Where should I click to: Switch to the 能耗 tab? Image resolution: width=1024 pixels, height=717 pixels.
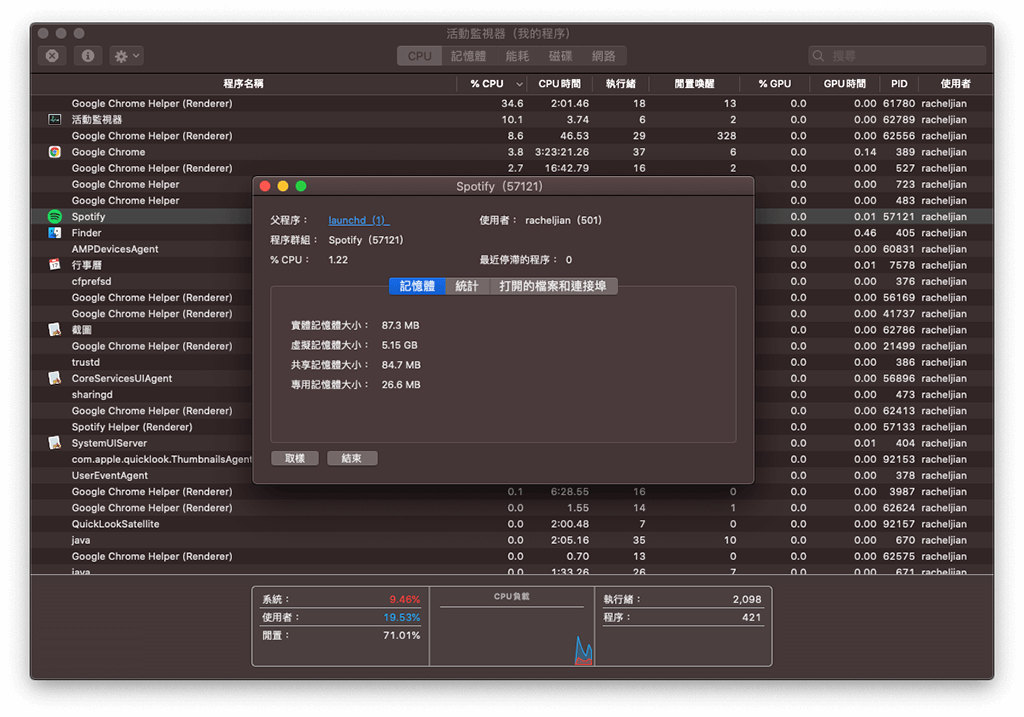(x=517, y=56)
